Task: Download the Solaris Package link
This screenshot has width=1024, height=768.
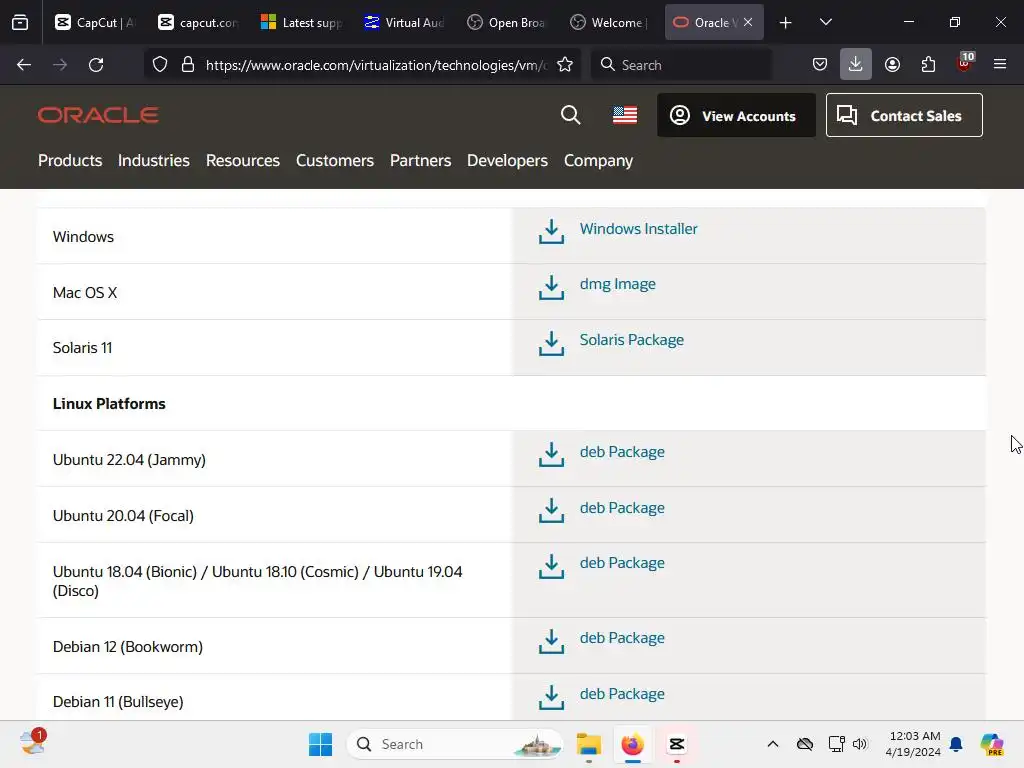Action: point(632,340)
